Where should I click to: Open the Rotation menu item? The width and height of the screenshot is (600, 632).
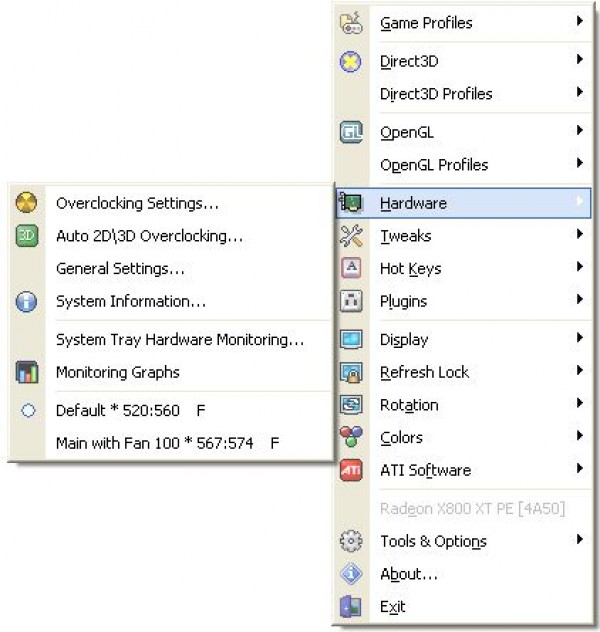409,405
